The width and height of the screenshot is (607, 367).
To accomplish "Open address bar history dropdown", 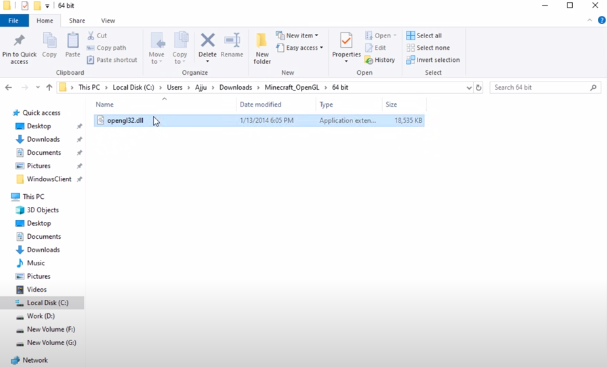I will pos(469,88).
